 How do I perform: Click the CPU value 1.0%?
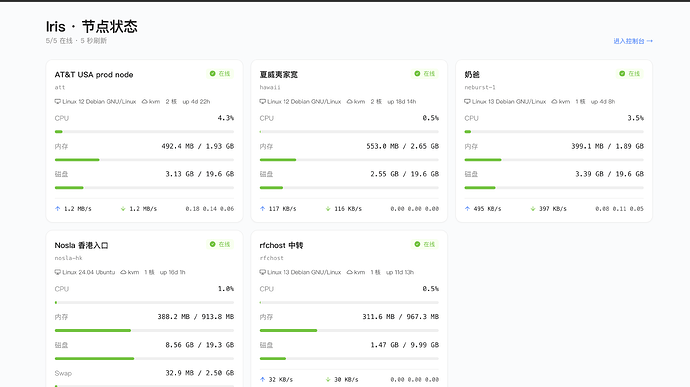(x=226, y=289)
